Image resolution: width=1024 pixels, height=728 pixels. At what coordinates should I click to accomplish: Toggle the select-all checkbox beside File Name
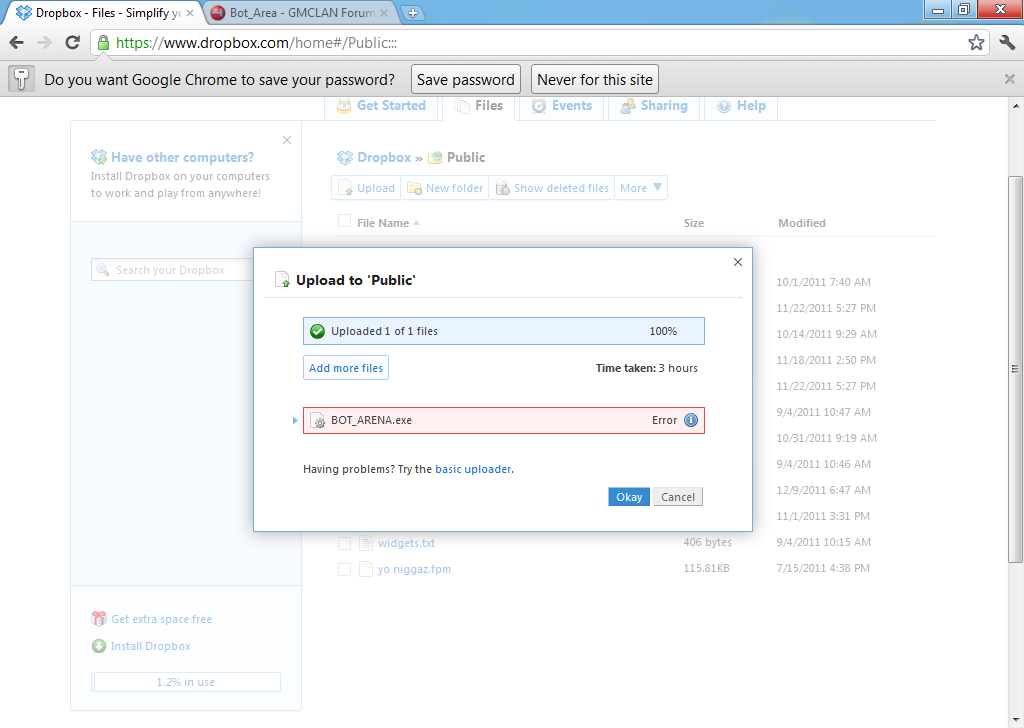[344, 222]
